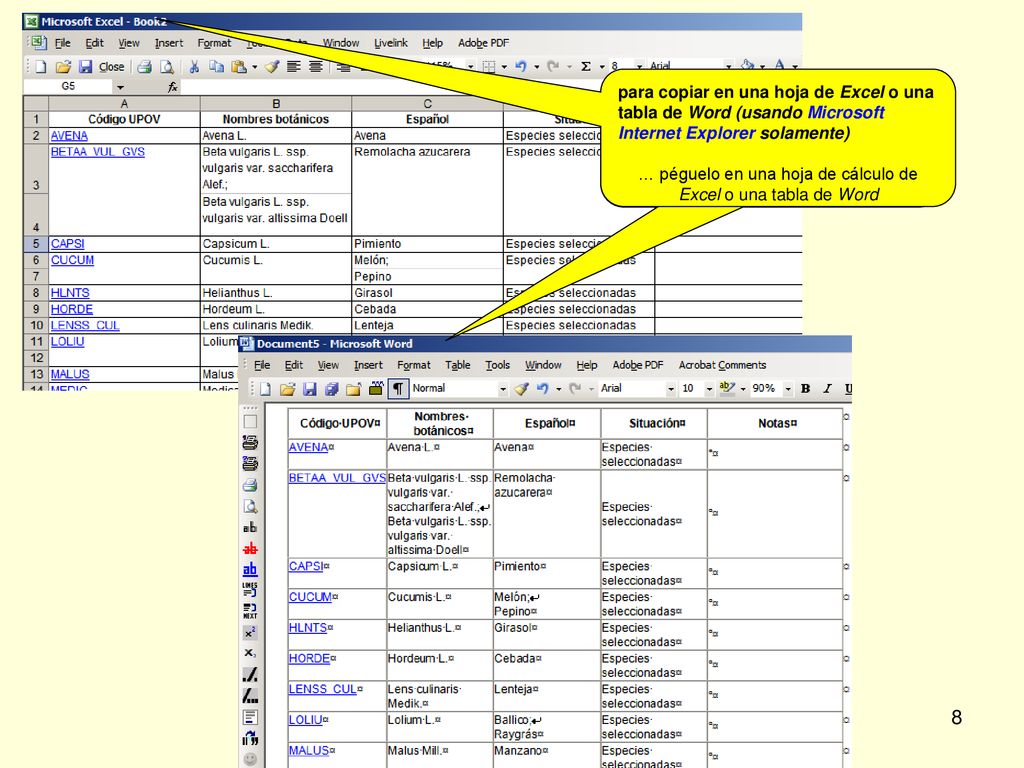Viewport: 1024px width, 768px height.
Task: Click the Font Color A in Excel
Action: tap(779, 65)
